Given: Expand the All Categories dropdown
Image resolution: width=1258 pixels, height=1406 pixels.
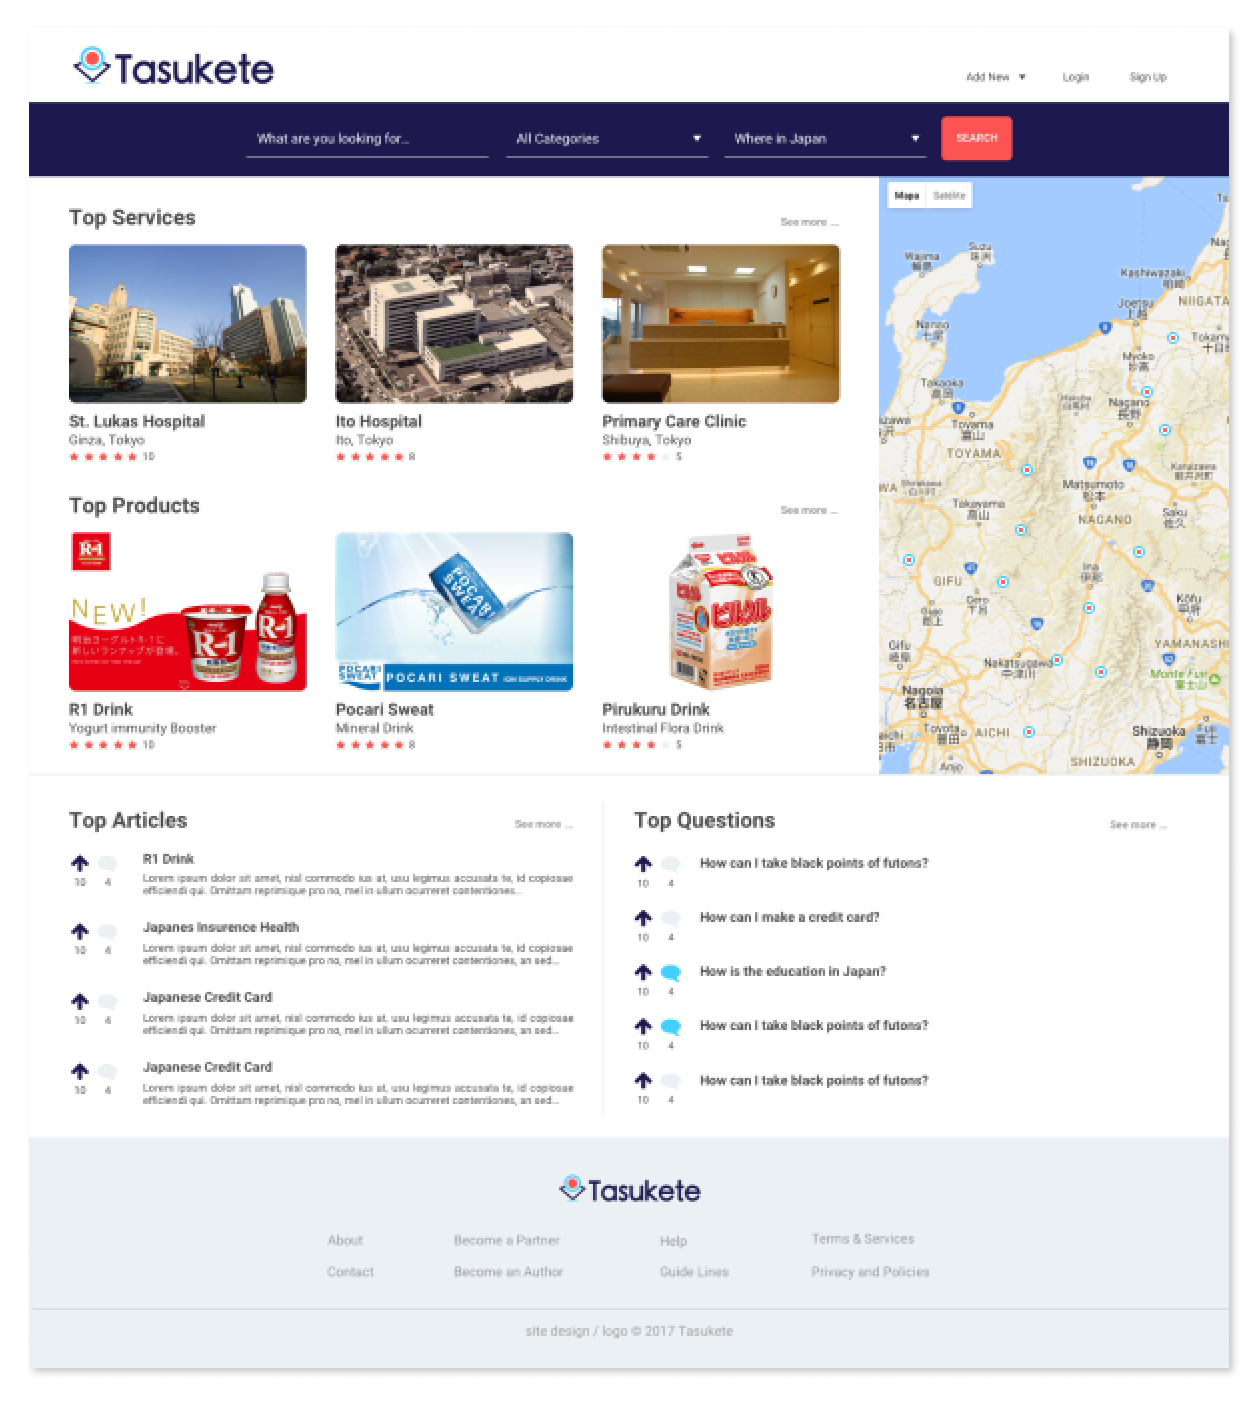Looking at the screenshot, I should coord(607,139).
